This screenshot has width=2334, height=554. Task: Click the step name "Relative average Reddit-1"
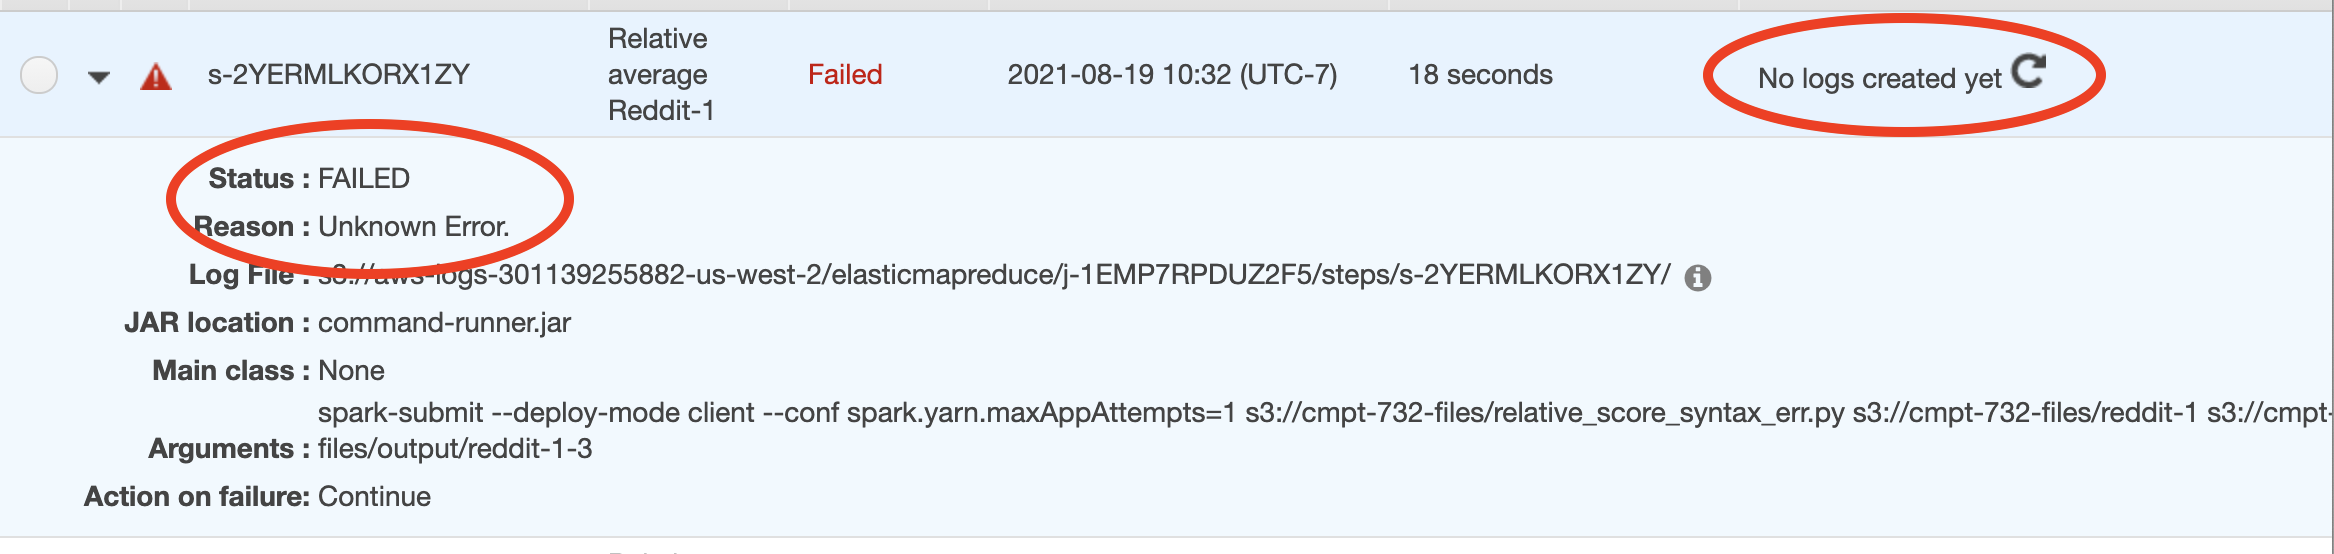coord(660,75)
